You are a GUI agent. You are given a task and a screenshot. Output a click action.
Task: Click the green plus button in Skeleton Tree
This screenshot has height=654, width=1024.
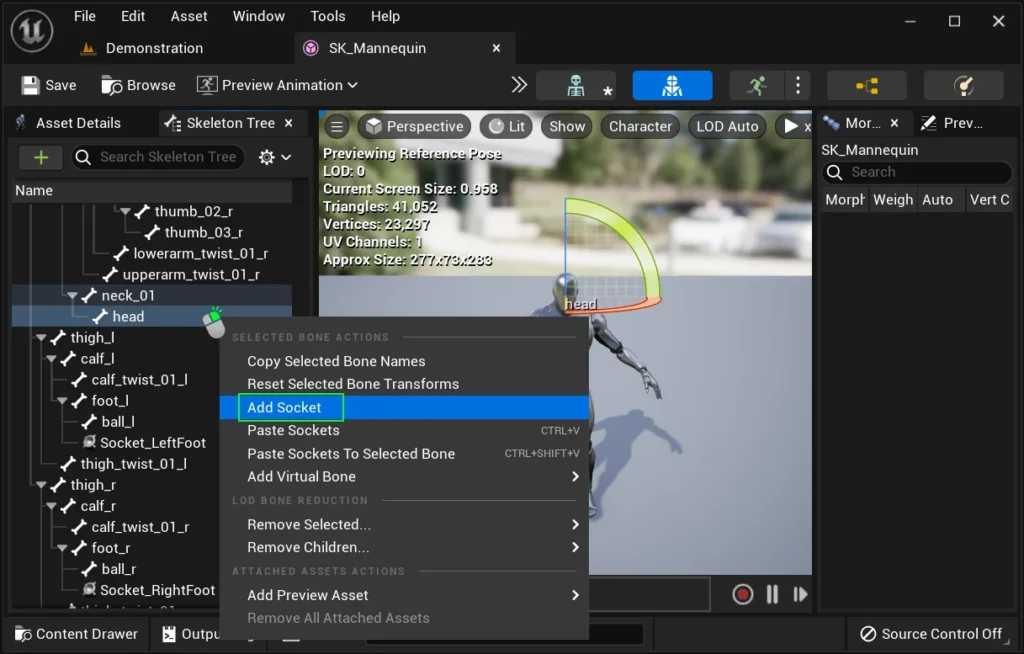click(x=41, y=157)
